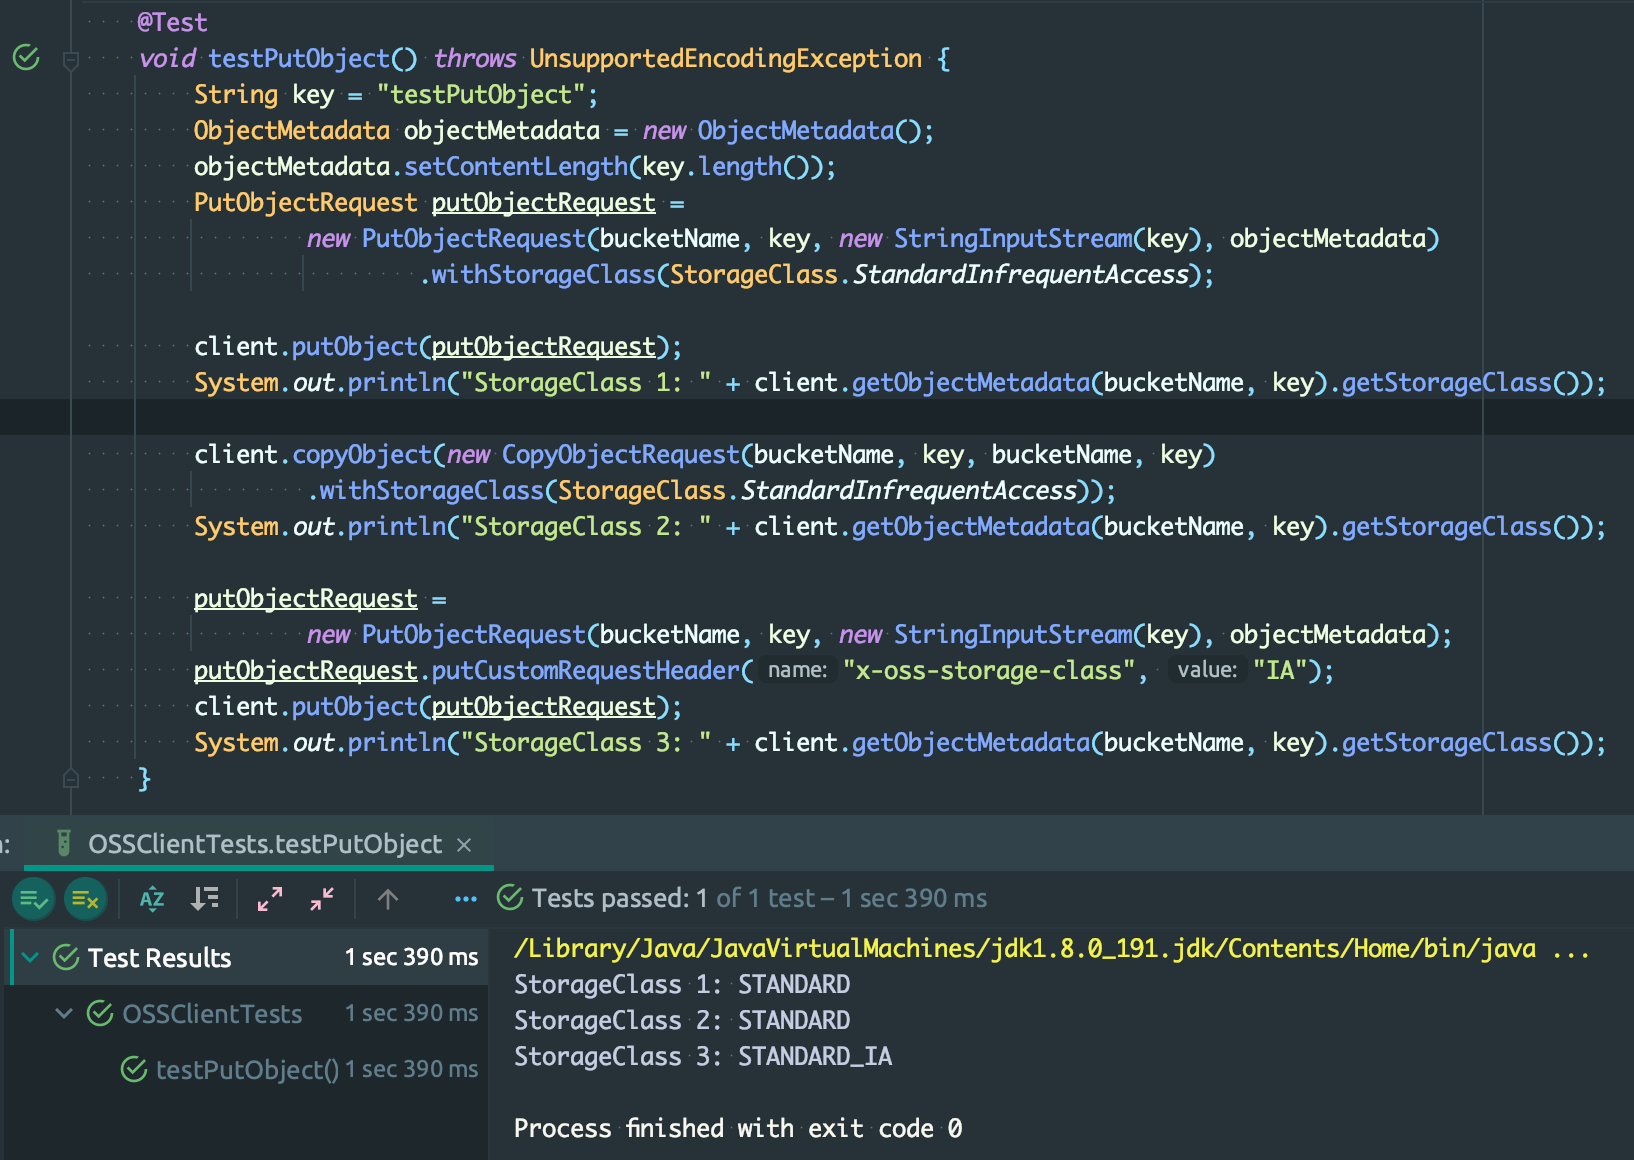Screen dimensions: 1634x1160
Task: Sort test results alphabetically
Action: [x=152, y=899]
